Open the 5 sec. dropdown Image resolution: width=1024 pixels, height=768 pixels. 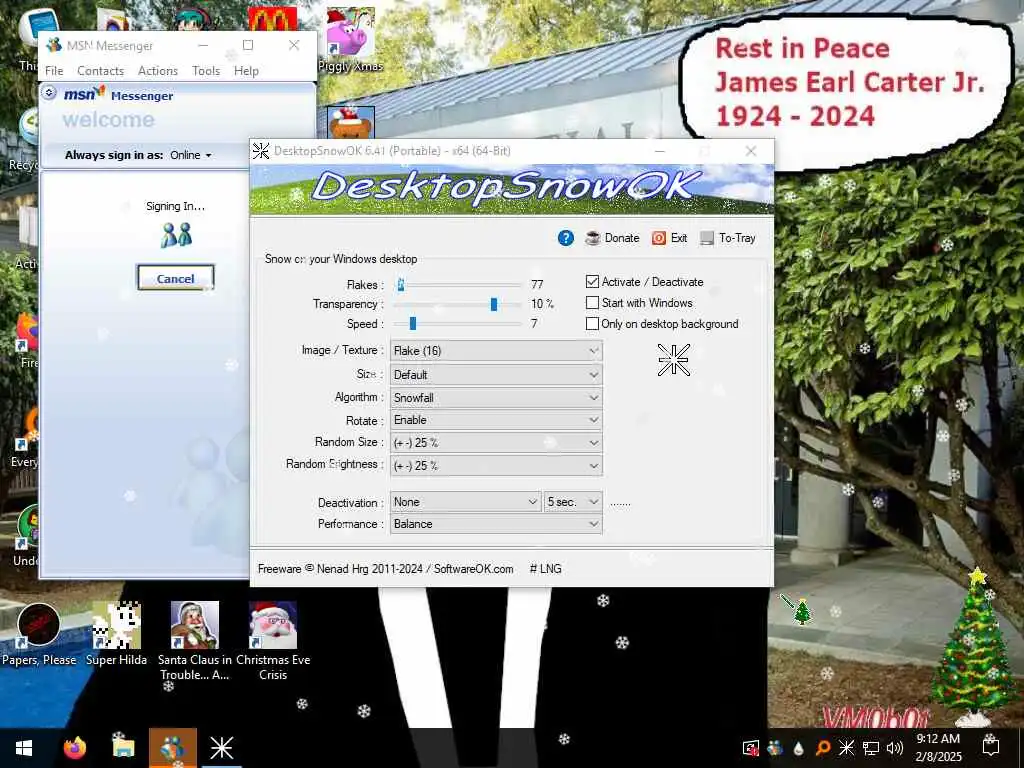pos(573,502)
